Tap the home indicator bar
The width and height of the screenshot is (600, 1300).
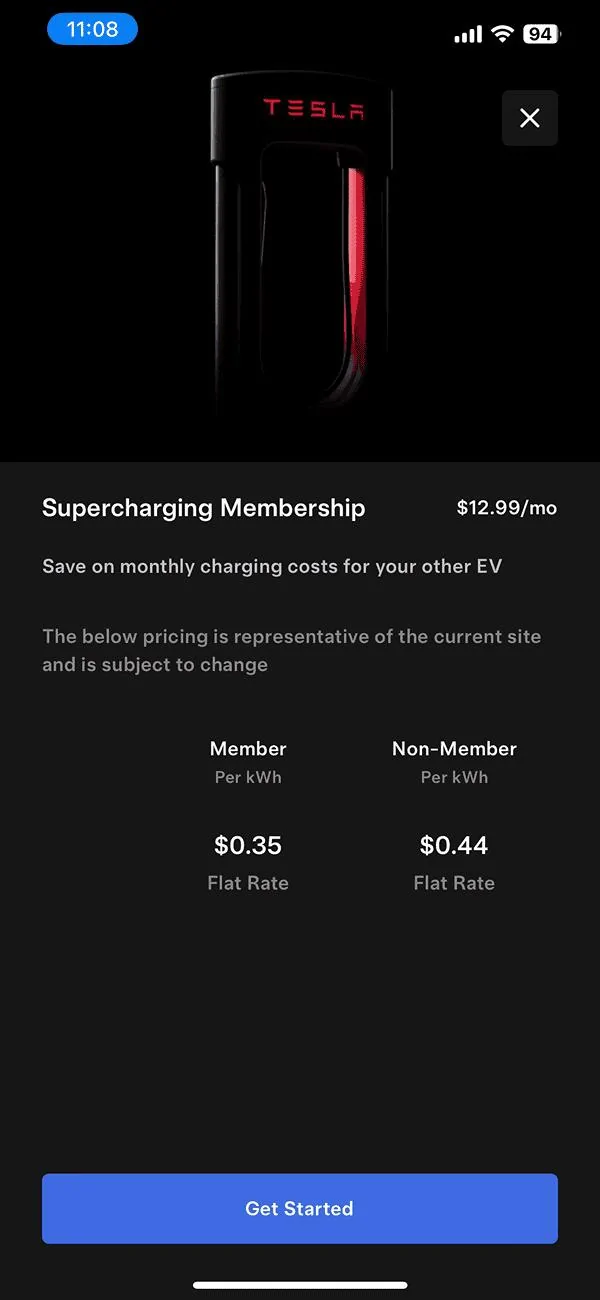(300, 1285)
